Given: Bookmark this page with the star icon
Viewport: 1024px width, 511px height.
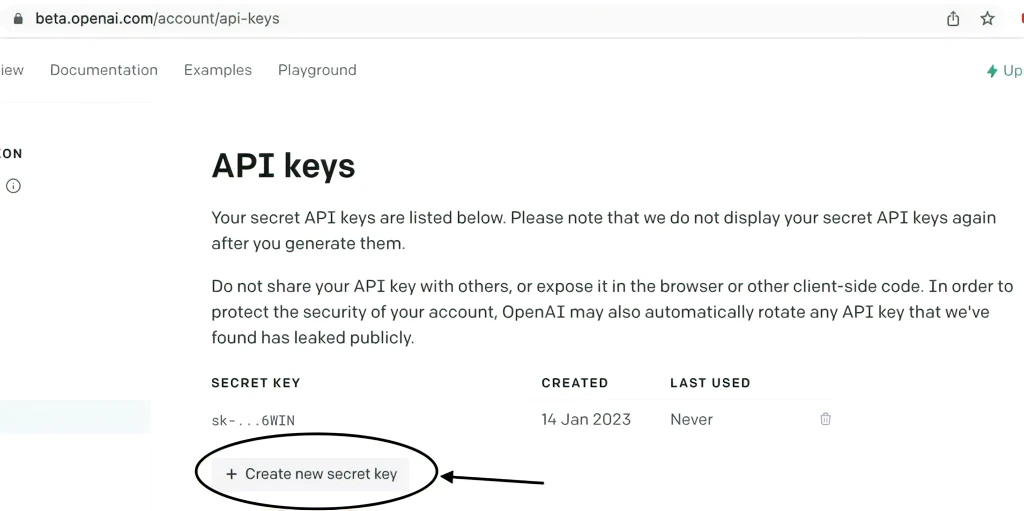Looking at the screenshot, I should [987, 18].
